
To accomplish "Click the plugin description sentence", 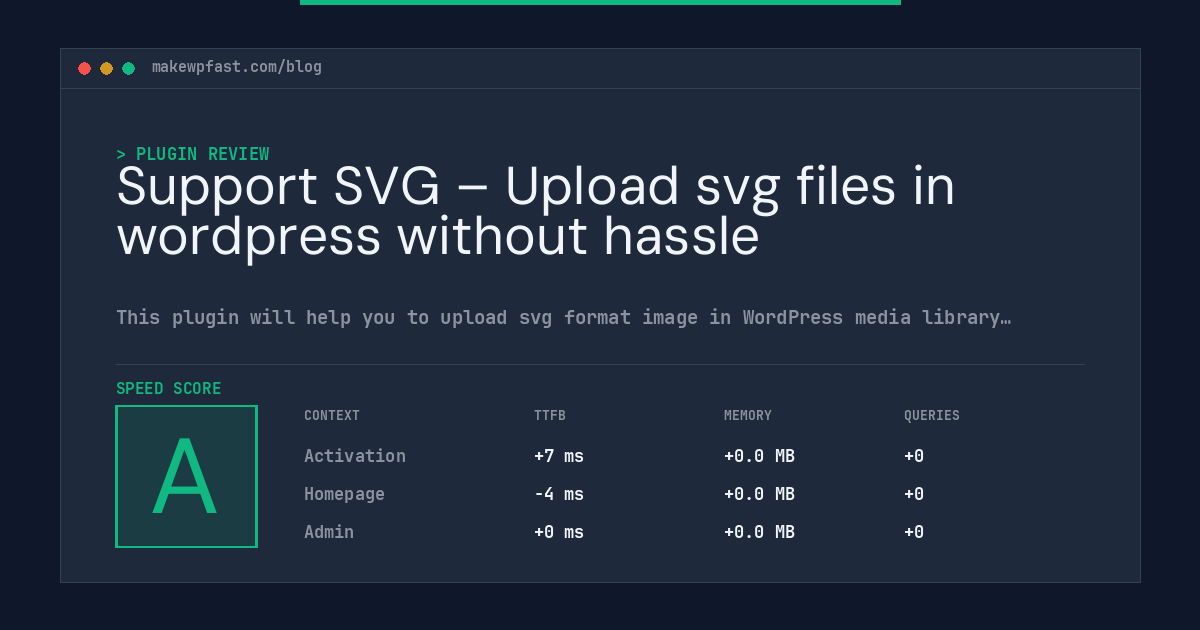I will click(x=564, y=318).
